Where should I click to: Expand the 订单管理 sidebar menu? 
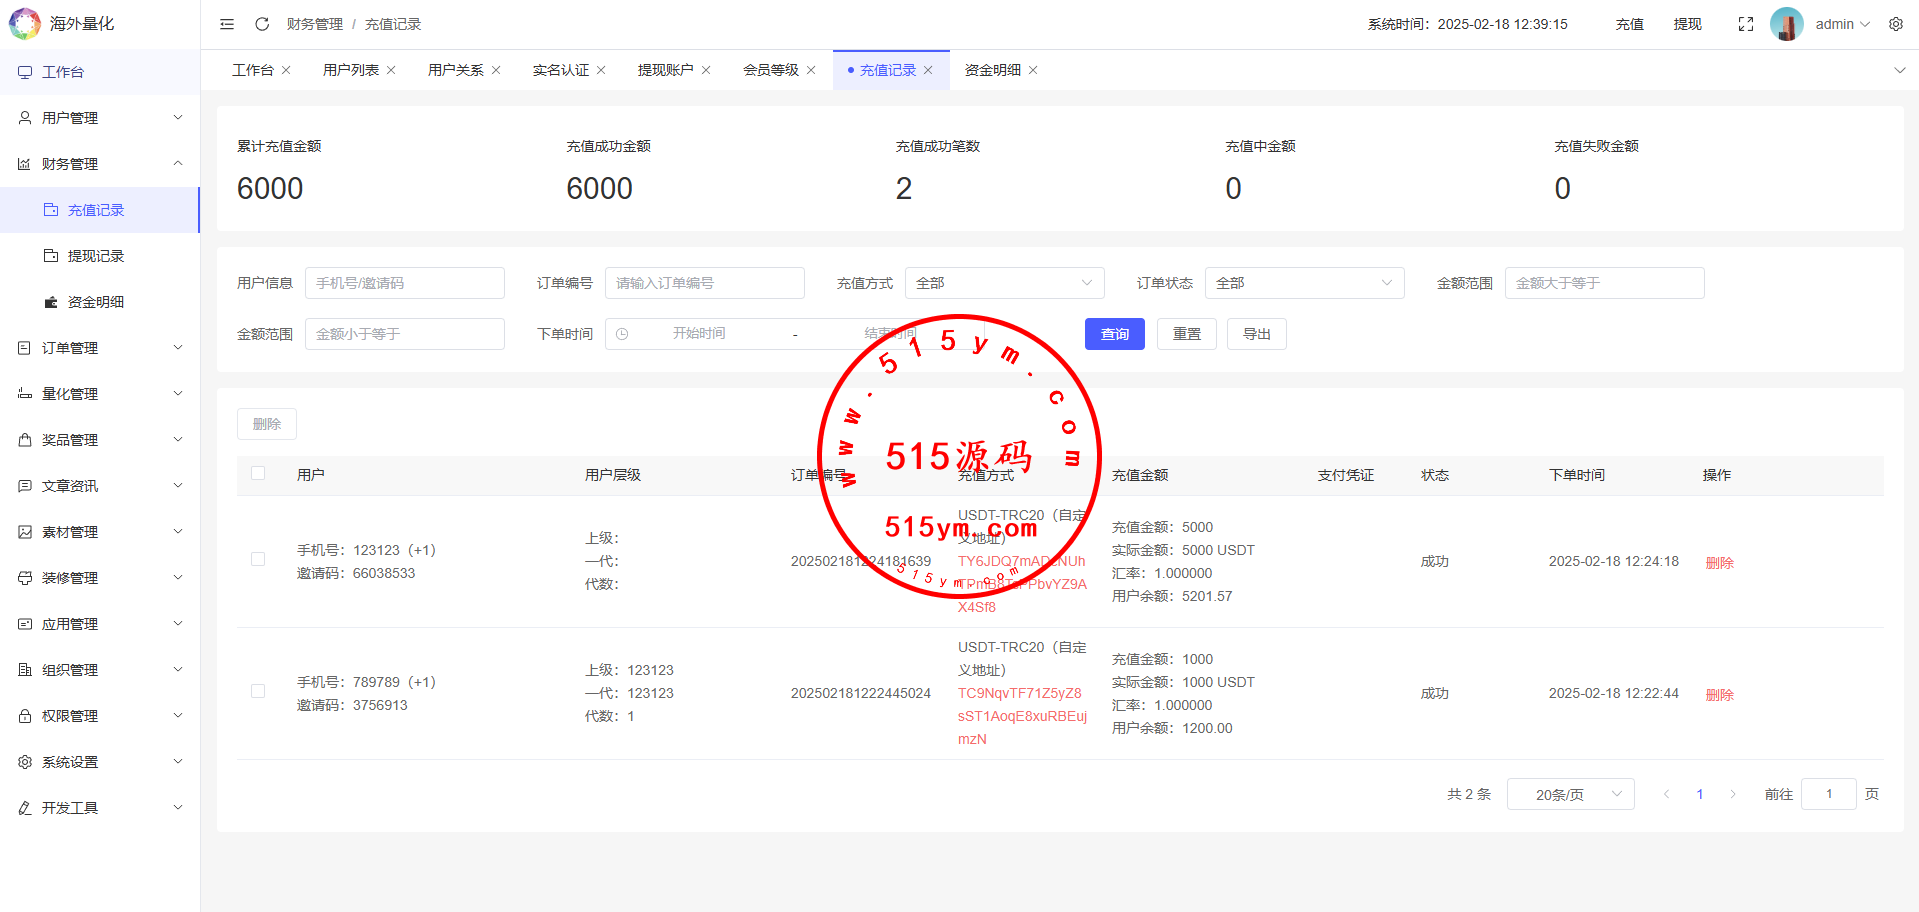100,348
